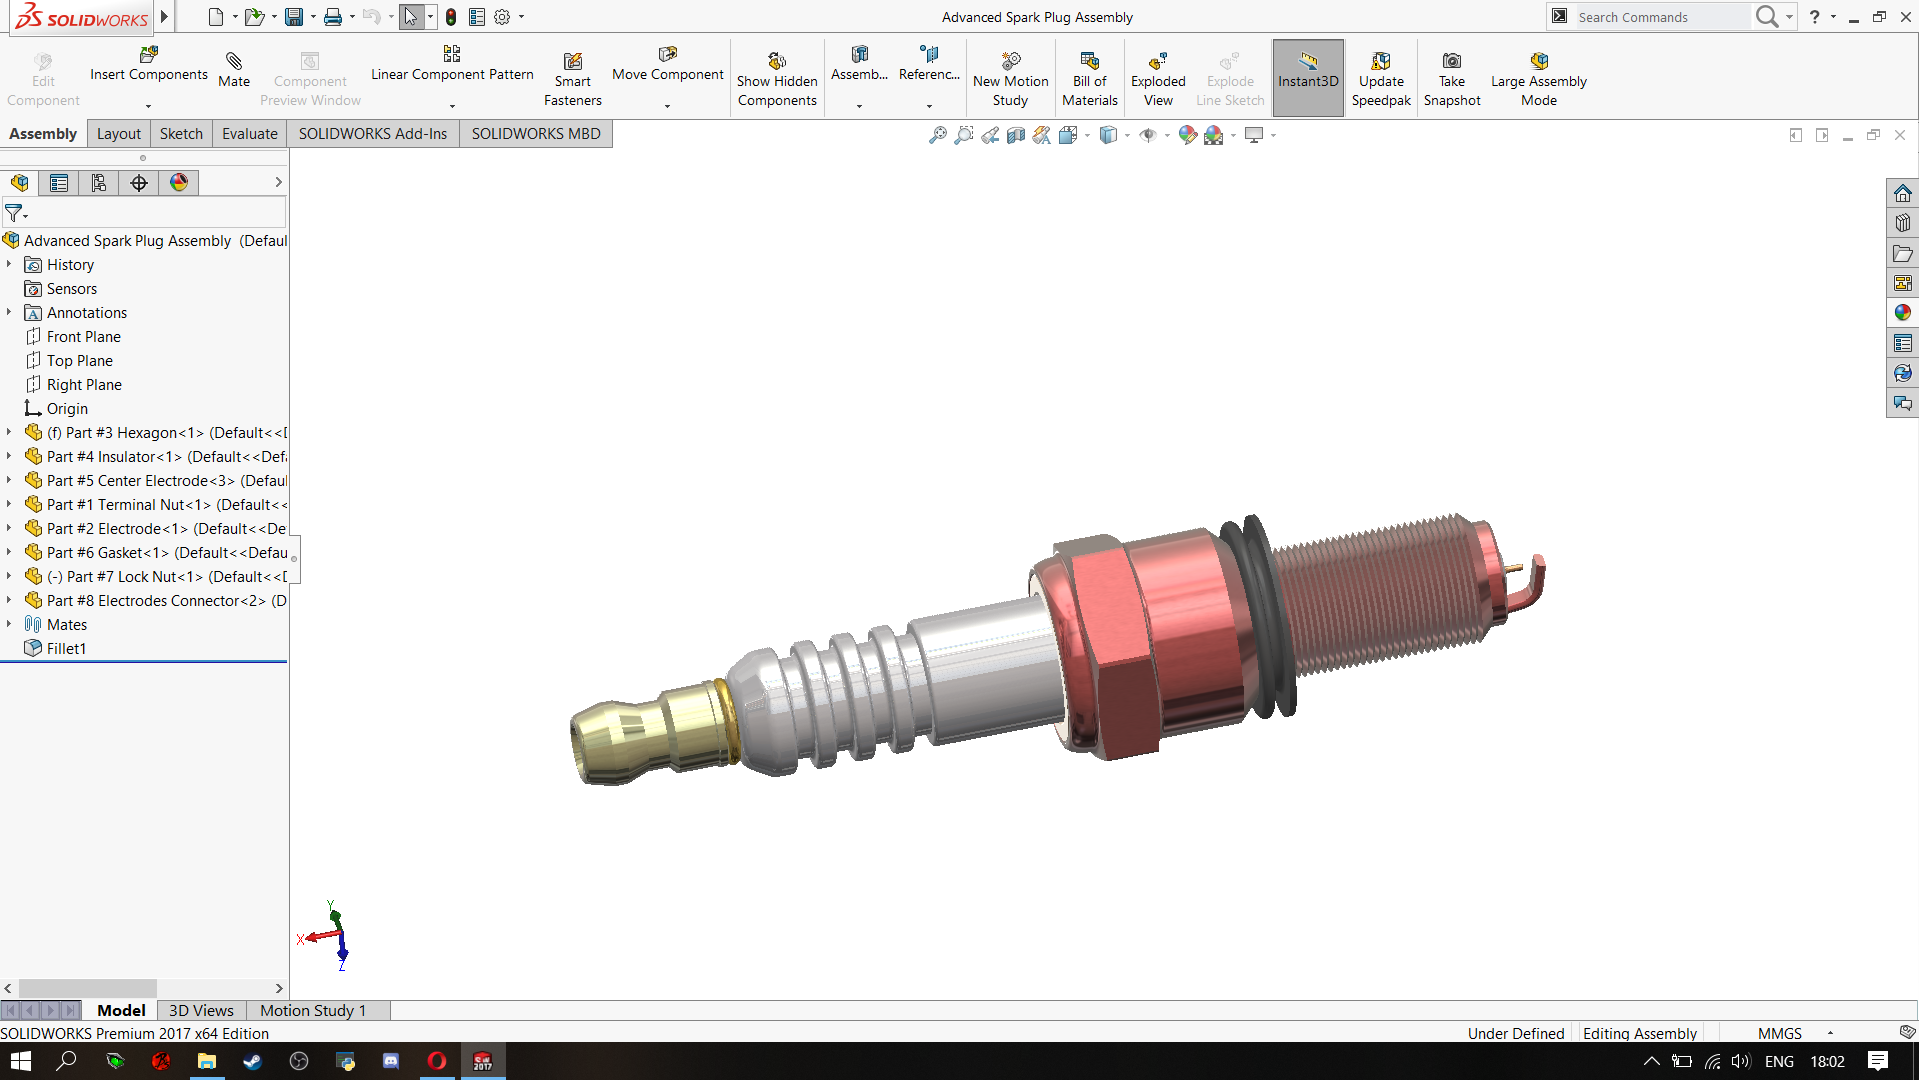The image size is (1919, 1080).
Task: Open SOLIDWORKS Add-Ins tab
Action: click(x=372, y=134)
